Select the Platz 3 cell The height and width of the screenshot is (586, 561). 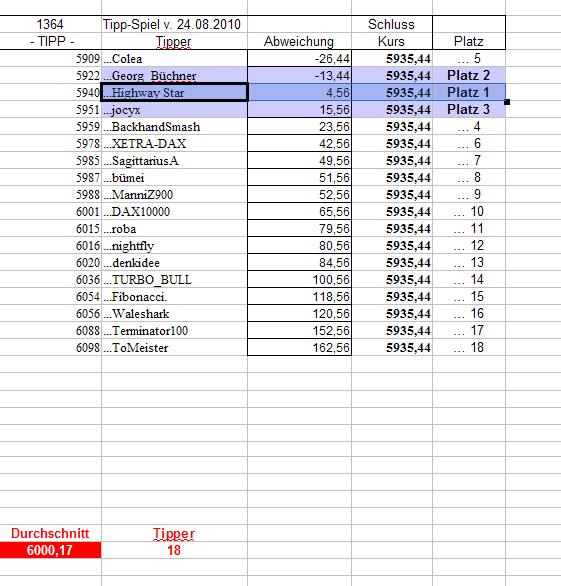point(469,110)
